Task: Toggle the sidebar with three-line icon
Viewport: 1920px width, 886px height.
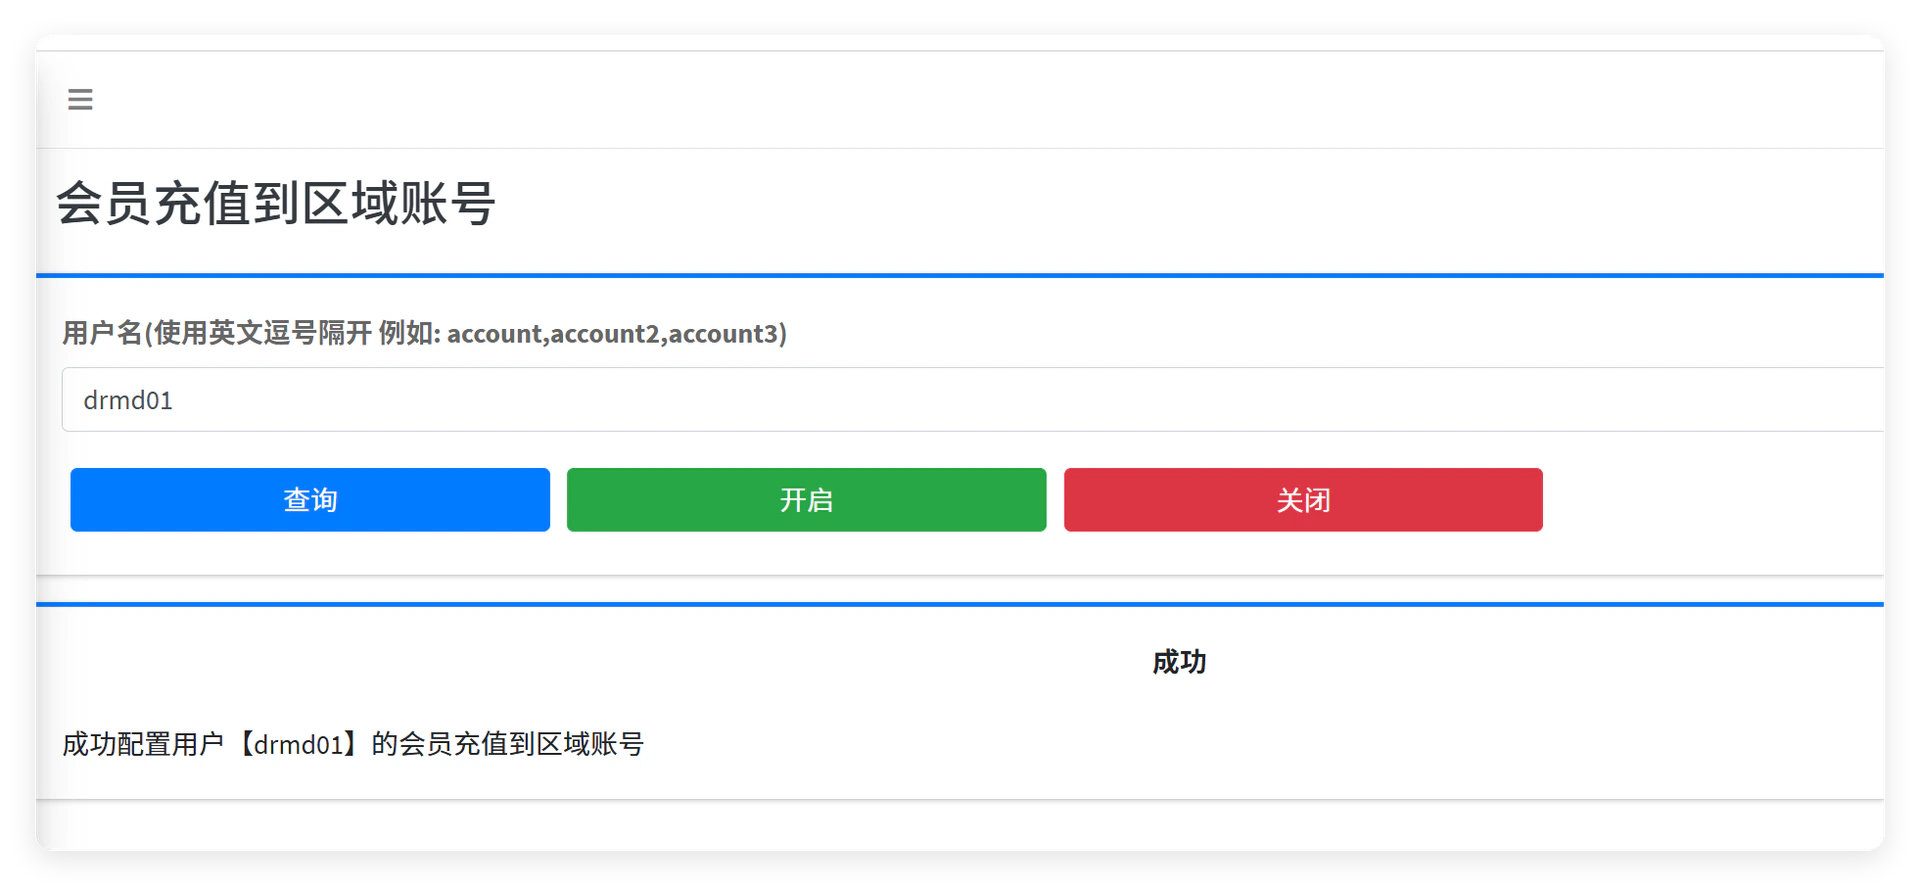Action: coord(80,99)
